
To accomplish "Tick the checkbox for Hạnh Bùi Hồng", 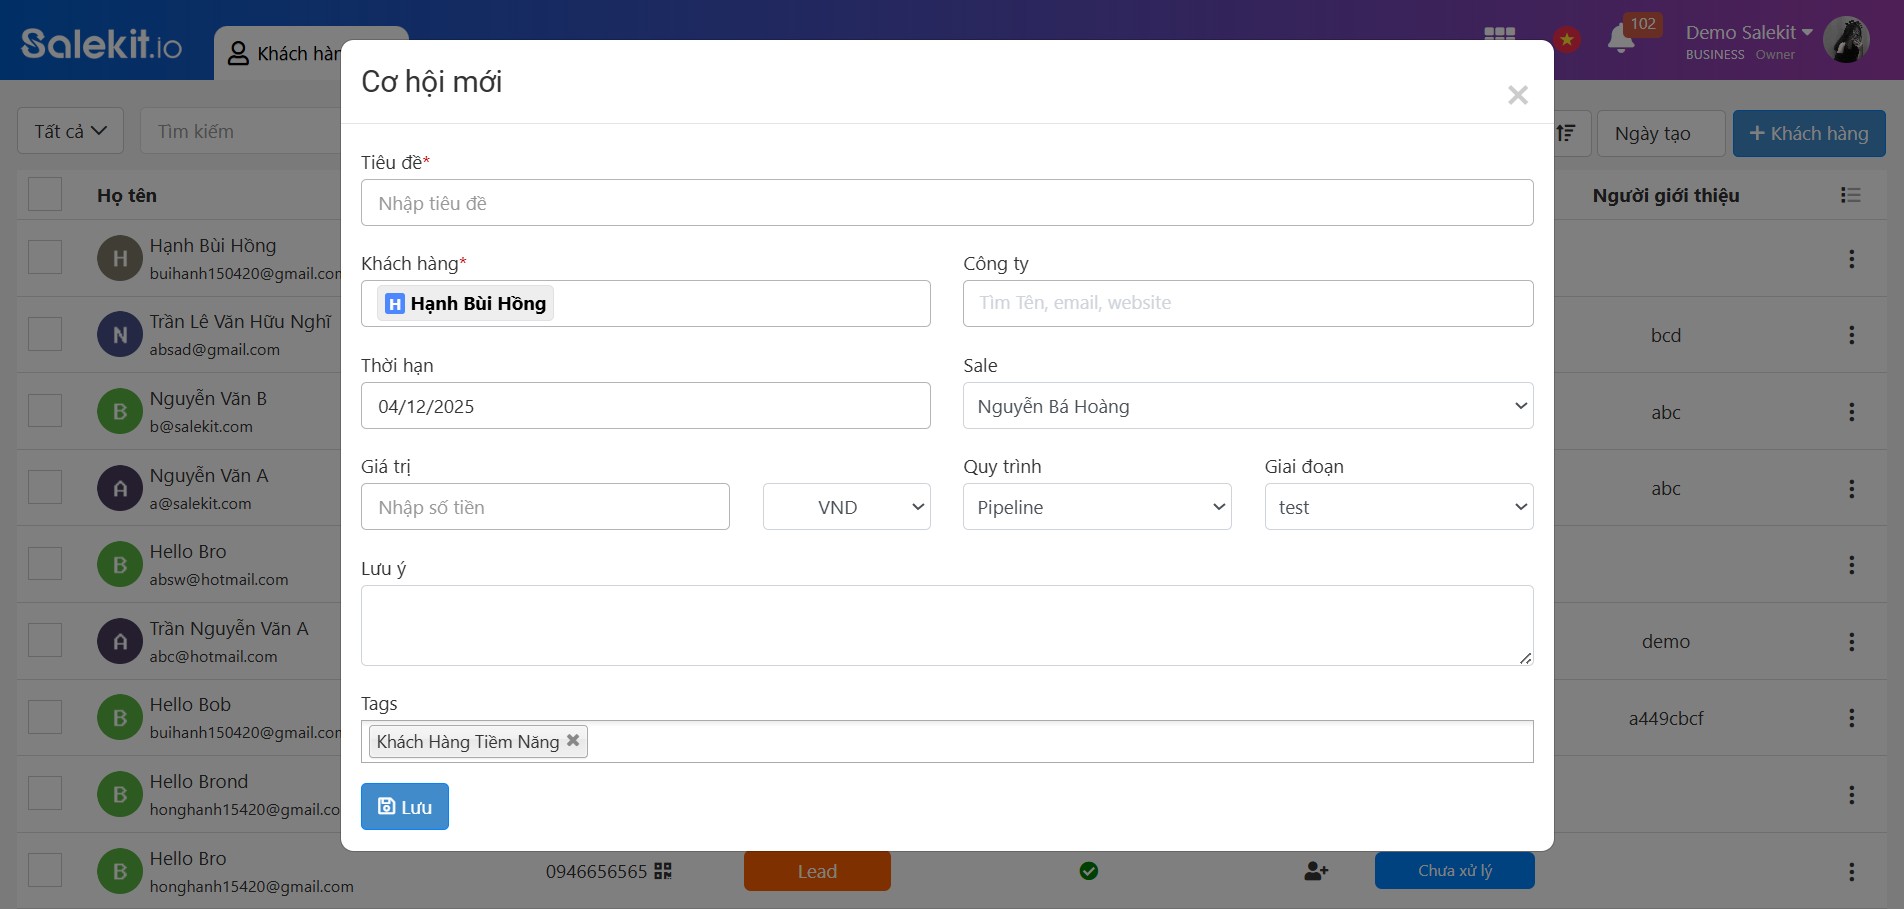I will 45,258.
